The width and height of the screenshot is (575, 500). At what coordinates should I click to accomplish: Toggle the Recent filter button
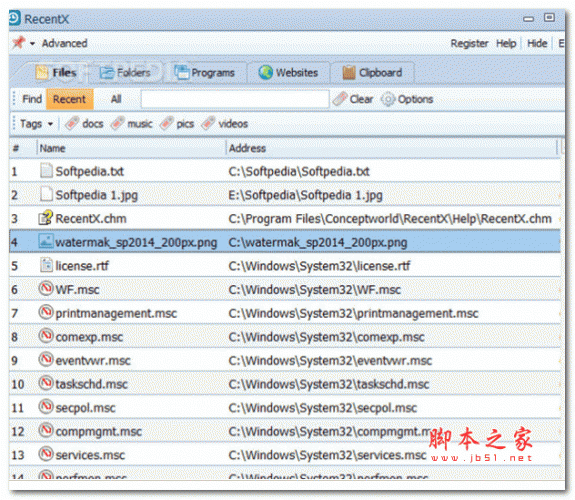coord(69,99)
